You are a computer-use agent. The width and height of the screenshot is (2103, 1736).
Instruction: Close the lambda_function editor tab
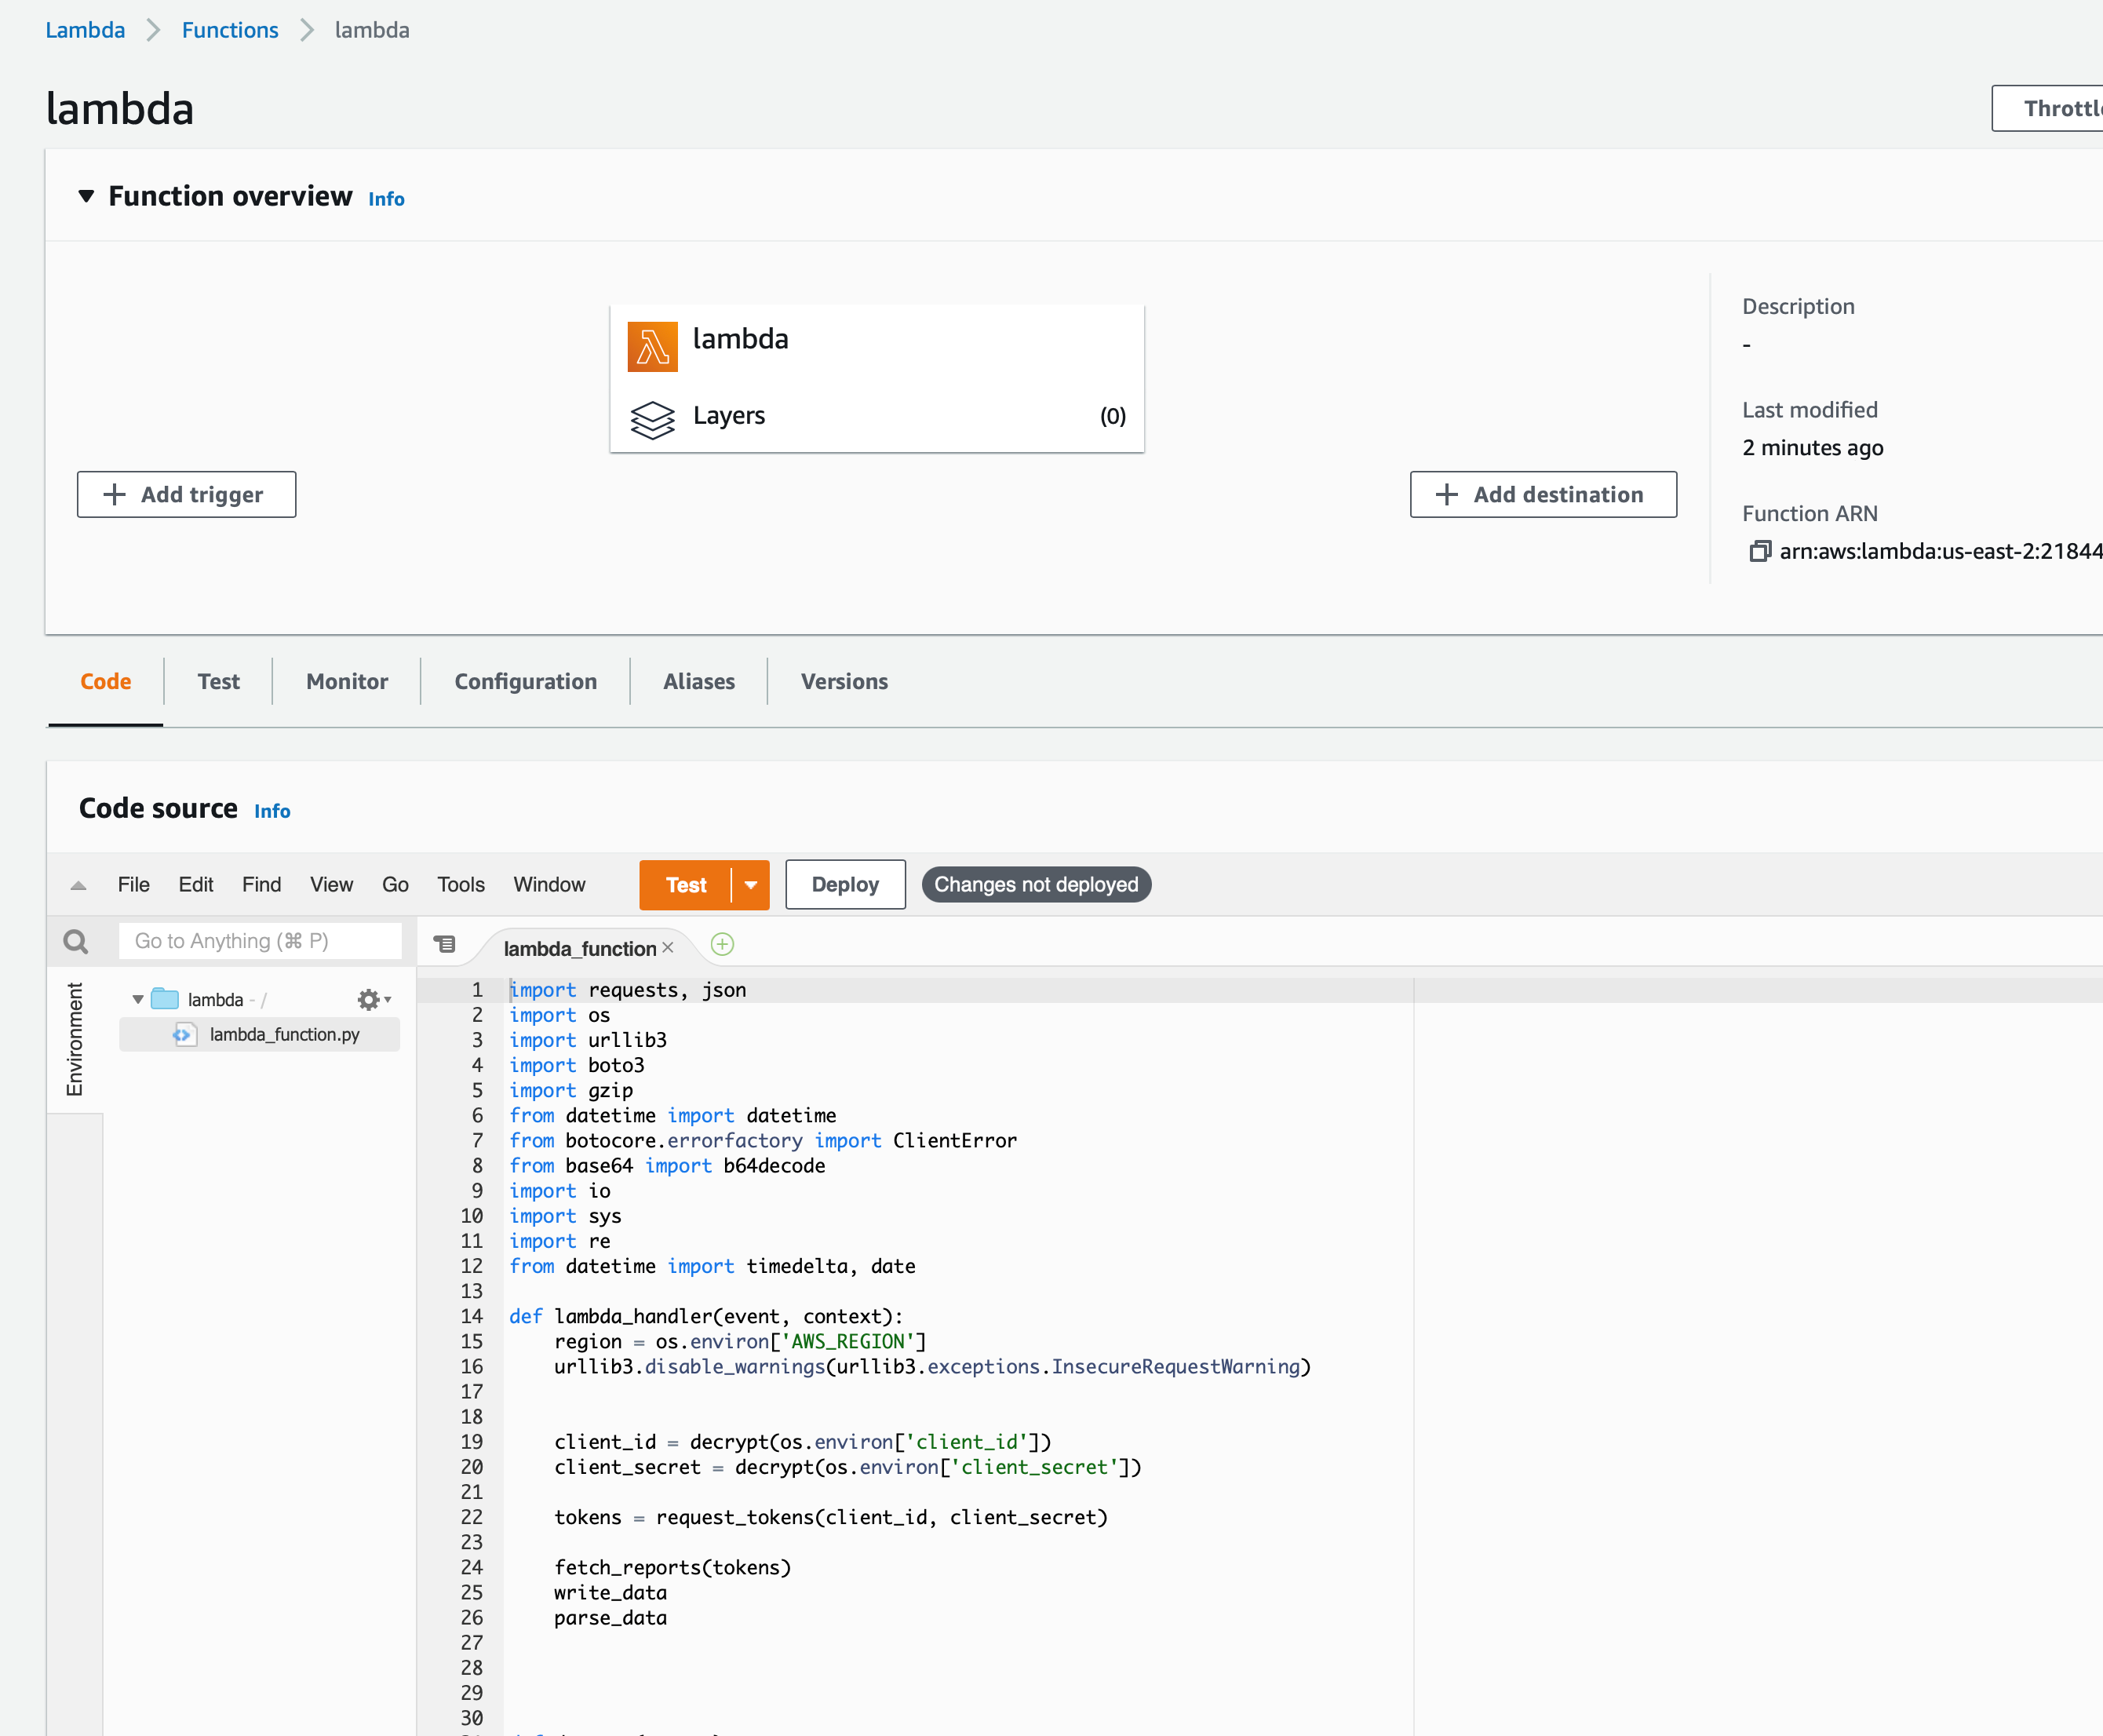(668, 947)
